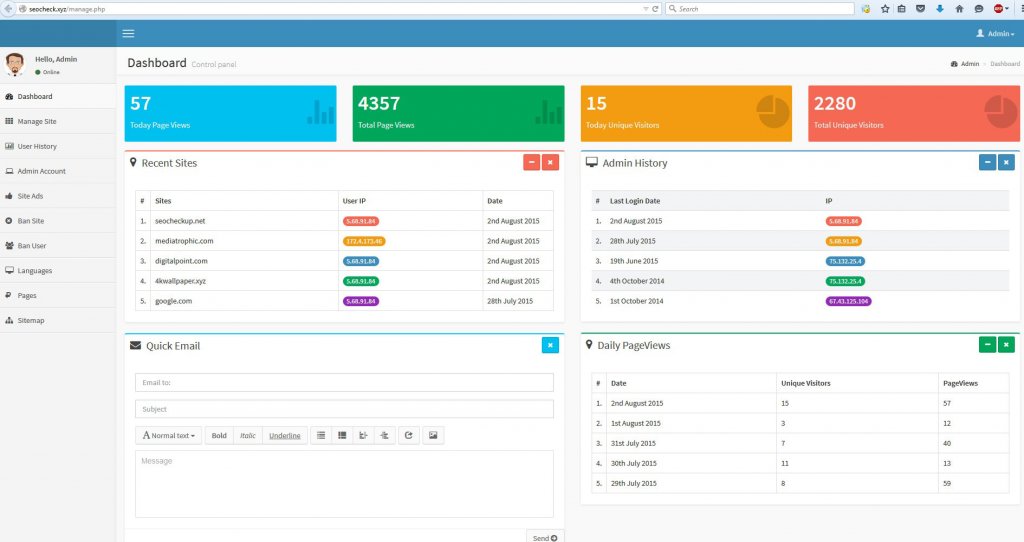Click the Email to input field
This screenshot has height=542, width=1024.
point(344,382)
